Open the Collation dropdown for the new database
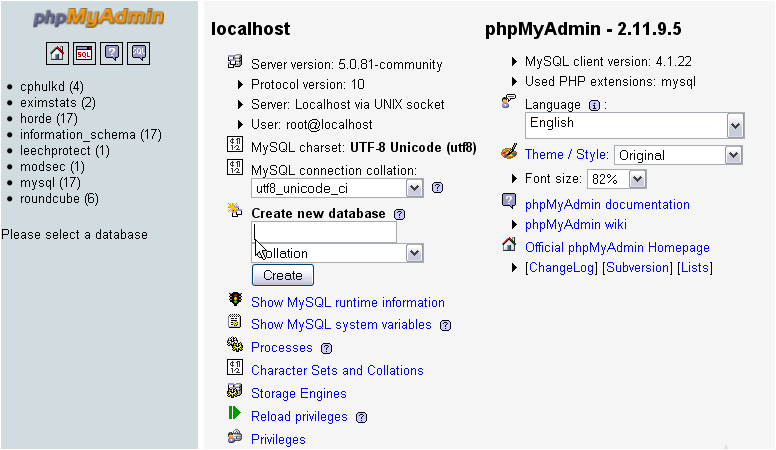This screenshot has height=450, width=776. pyautogui.click(x=337, y=253)
